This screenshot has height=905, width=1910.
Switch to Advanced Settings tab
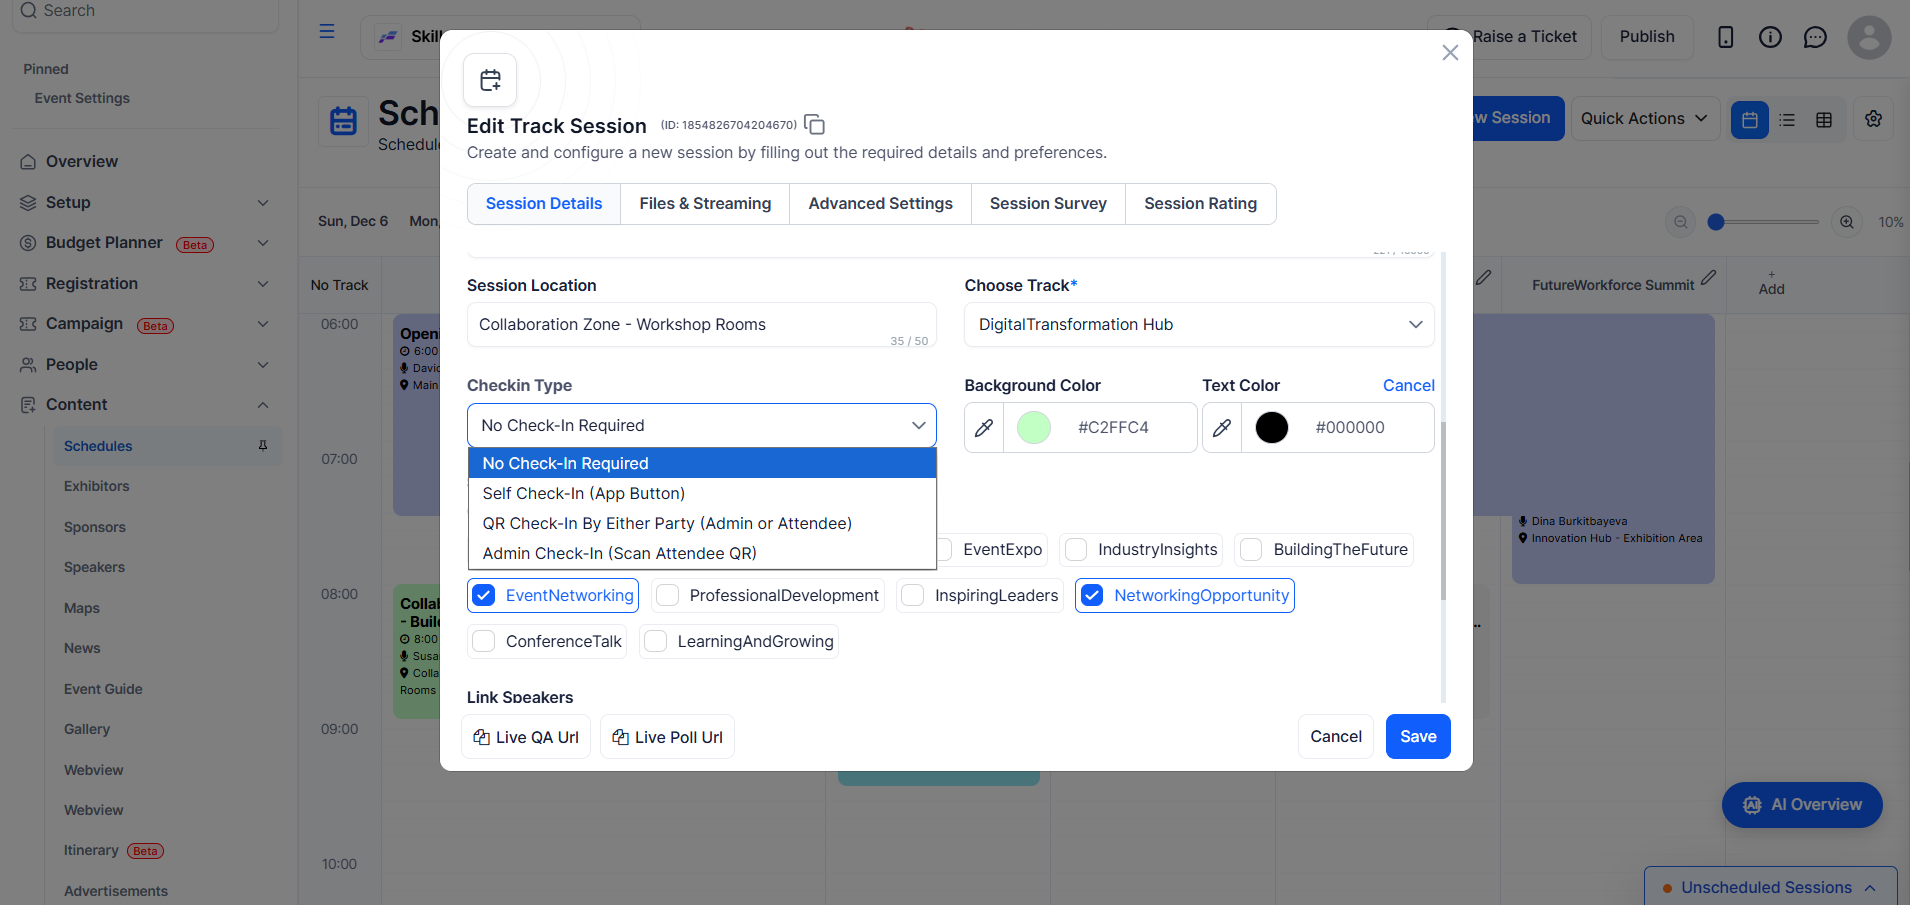(x=880, y=204)
